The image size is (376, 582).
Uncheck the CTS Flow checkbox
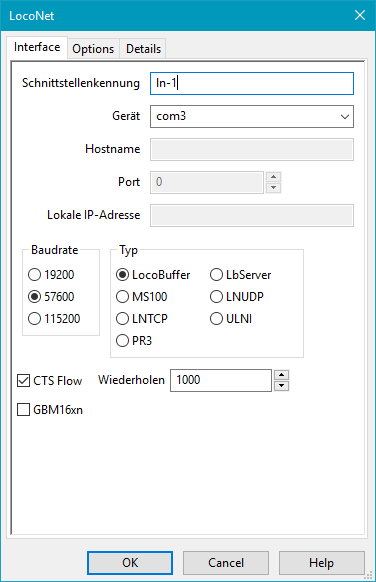[x=23, y=380]
